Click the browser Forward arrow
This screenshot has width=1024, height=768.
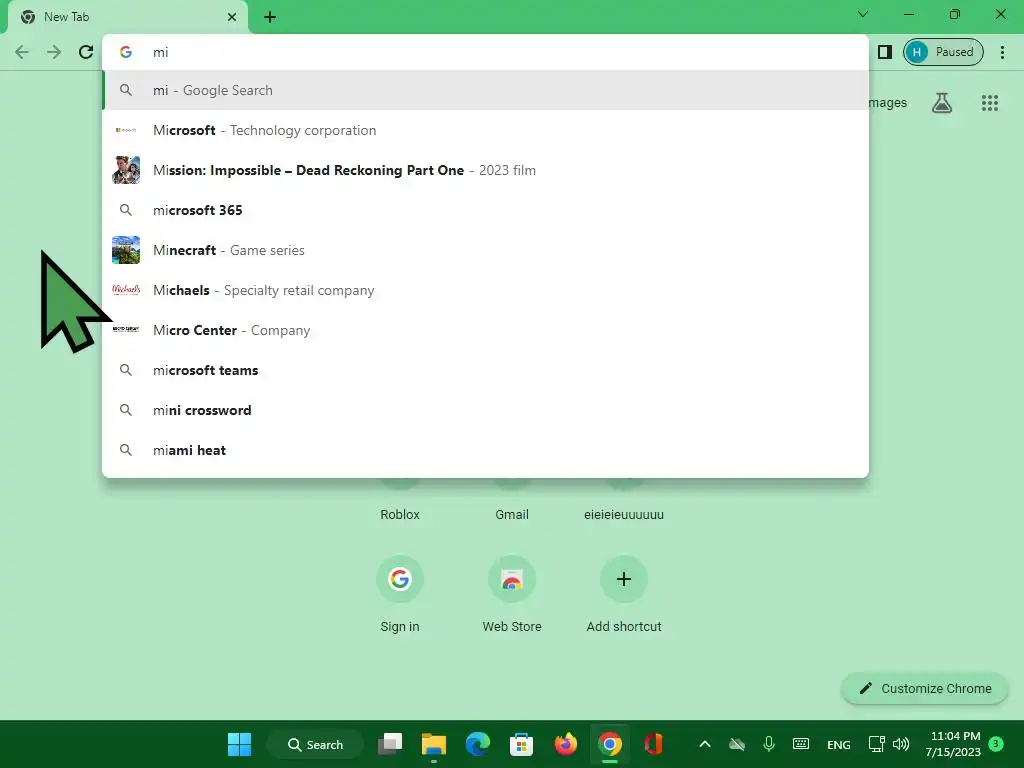click(54, 52)
